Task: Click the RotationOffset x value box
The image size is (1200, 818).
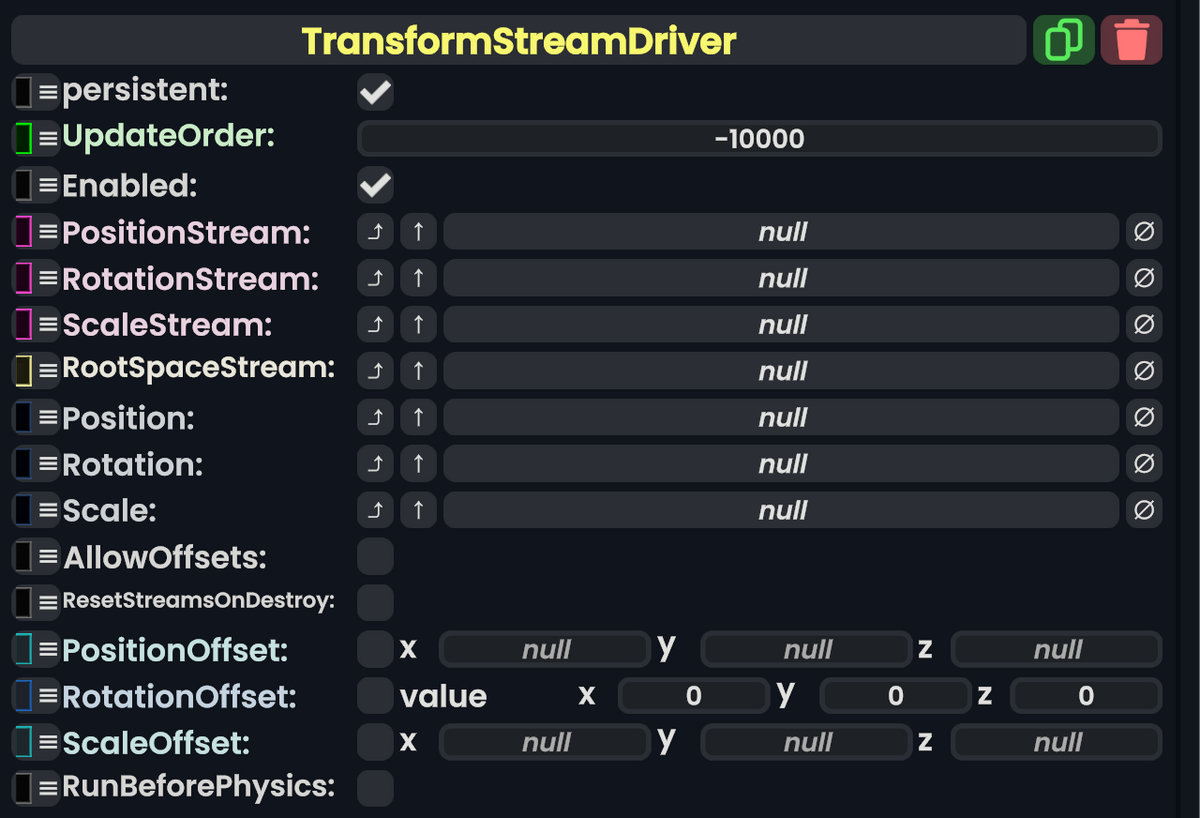Action: (693, 695)
